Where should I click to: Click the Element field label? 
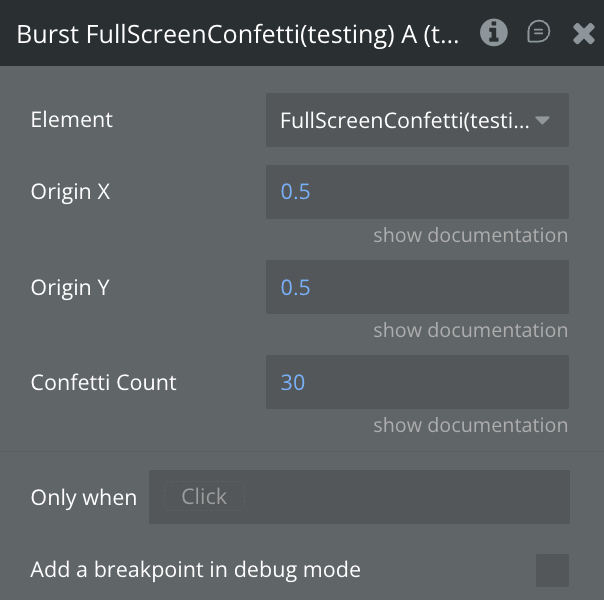point(72,120)
